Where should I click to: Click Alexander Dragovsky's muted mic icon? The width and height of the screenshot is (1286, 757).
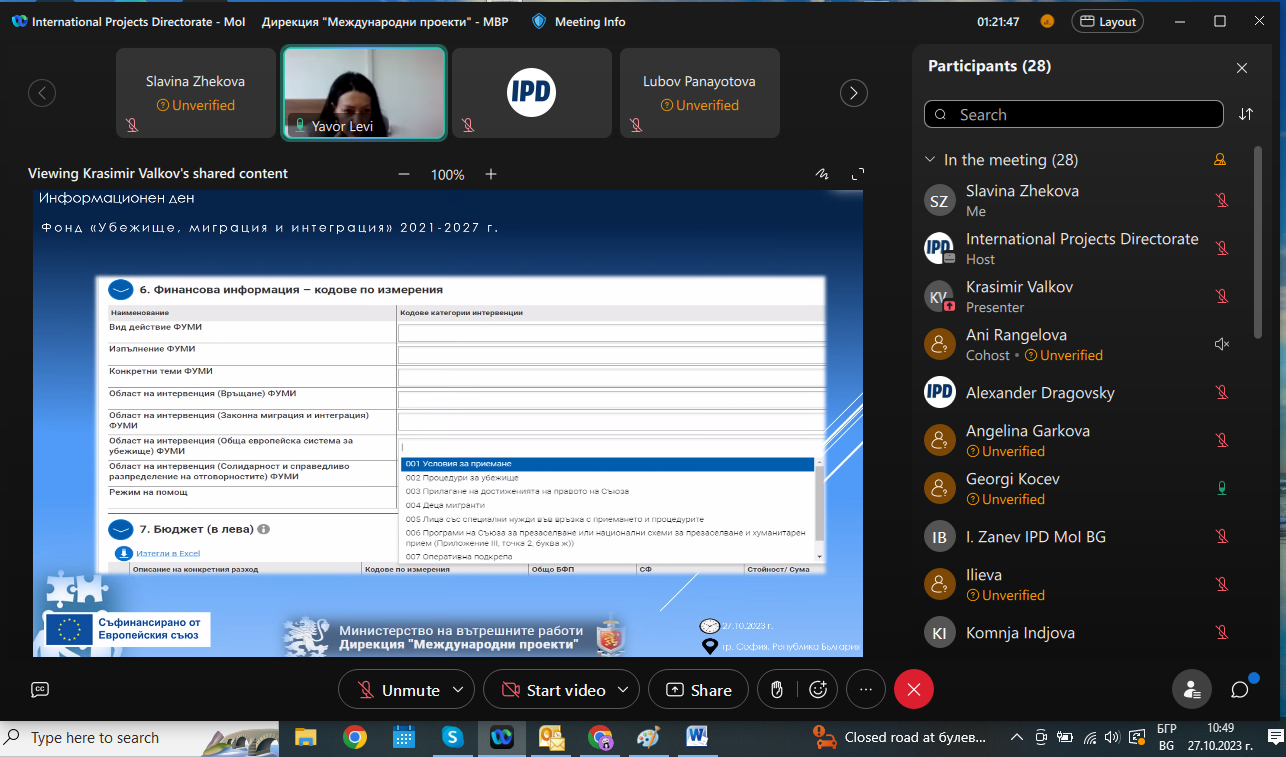click(1221, 392)
